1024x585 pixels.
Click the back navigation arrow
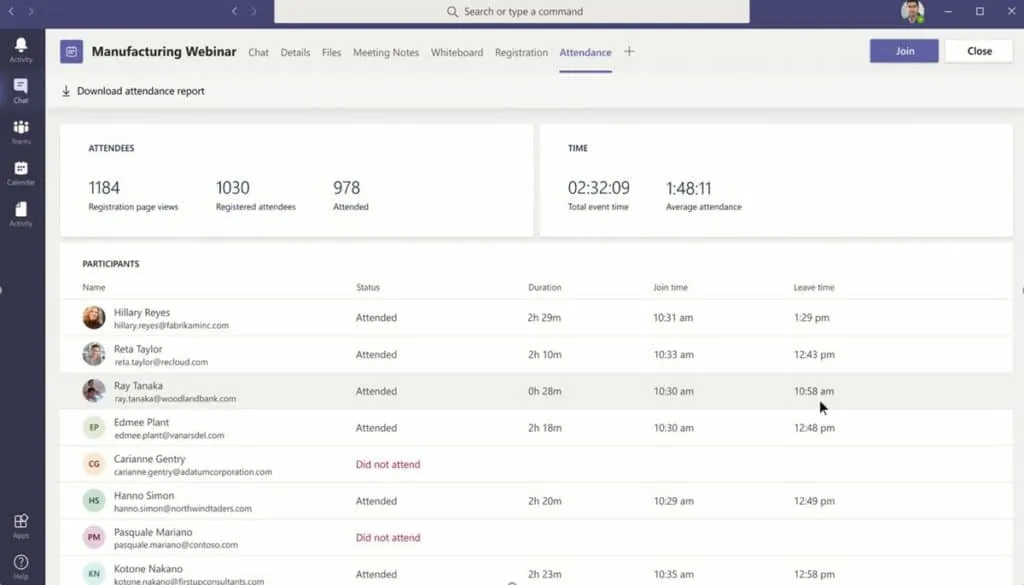point(233,12)
